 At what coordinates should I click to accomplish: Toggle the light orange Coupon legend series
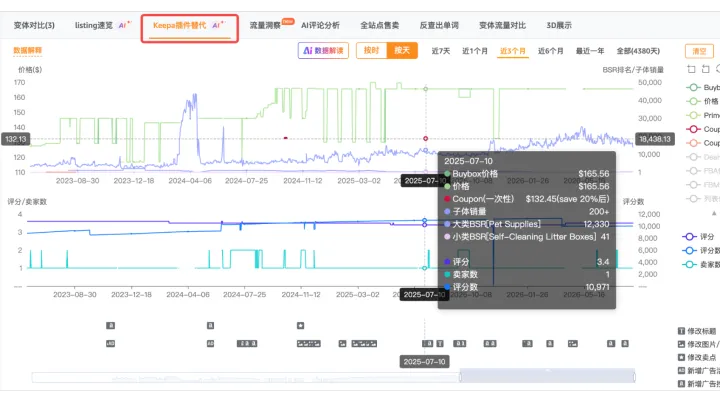tap(703, 143)
